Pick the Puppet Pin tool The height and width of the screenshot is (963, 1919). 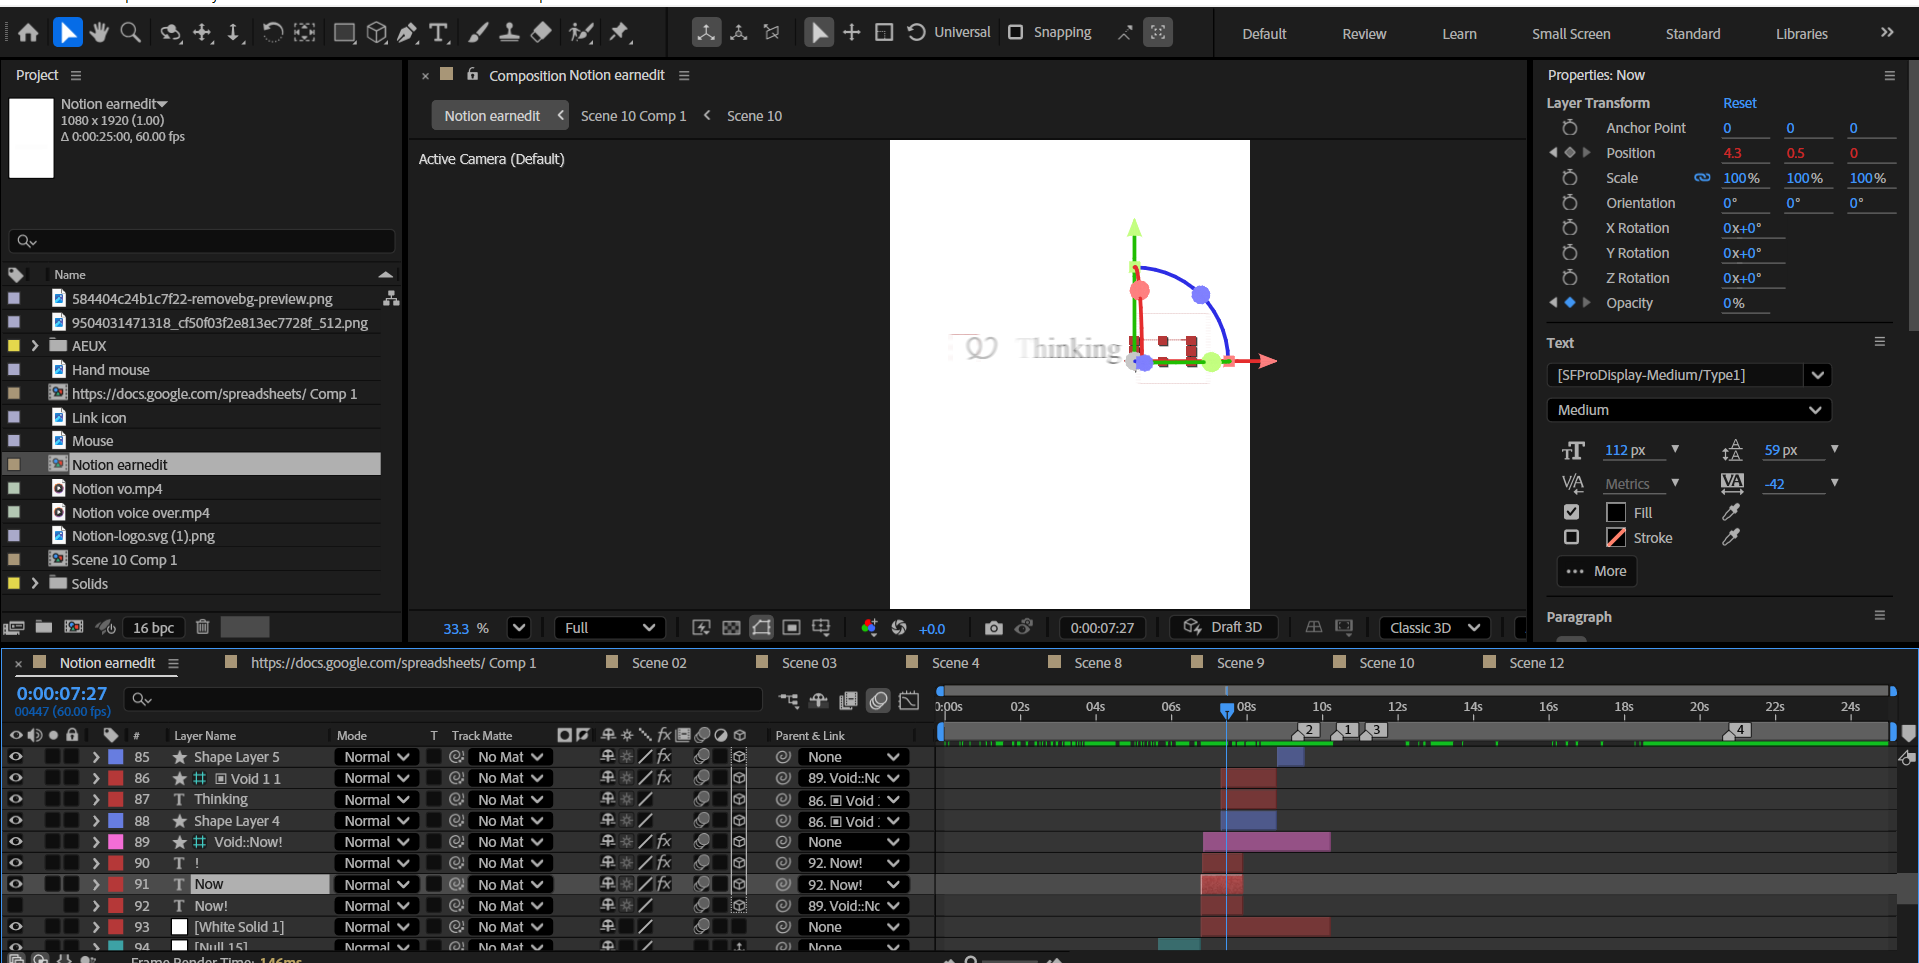(620, 33)
